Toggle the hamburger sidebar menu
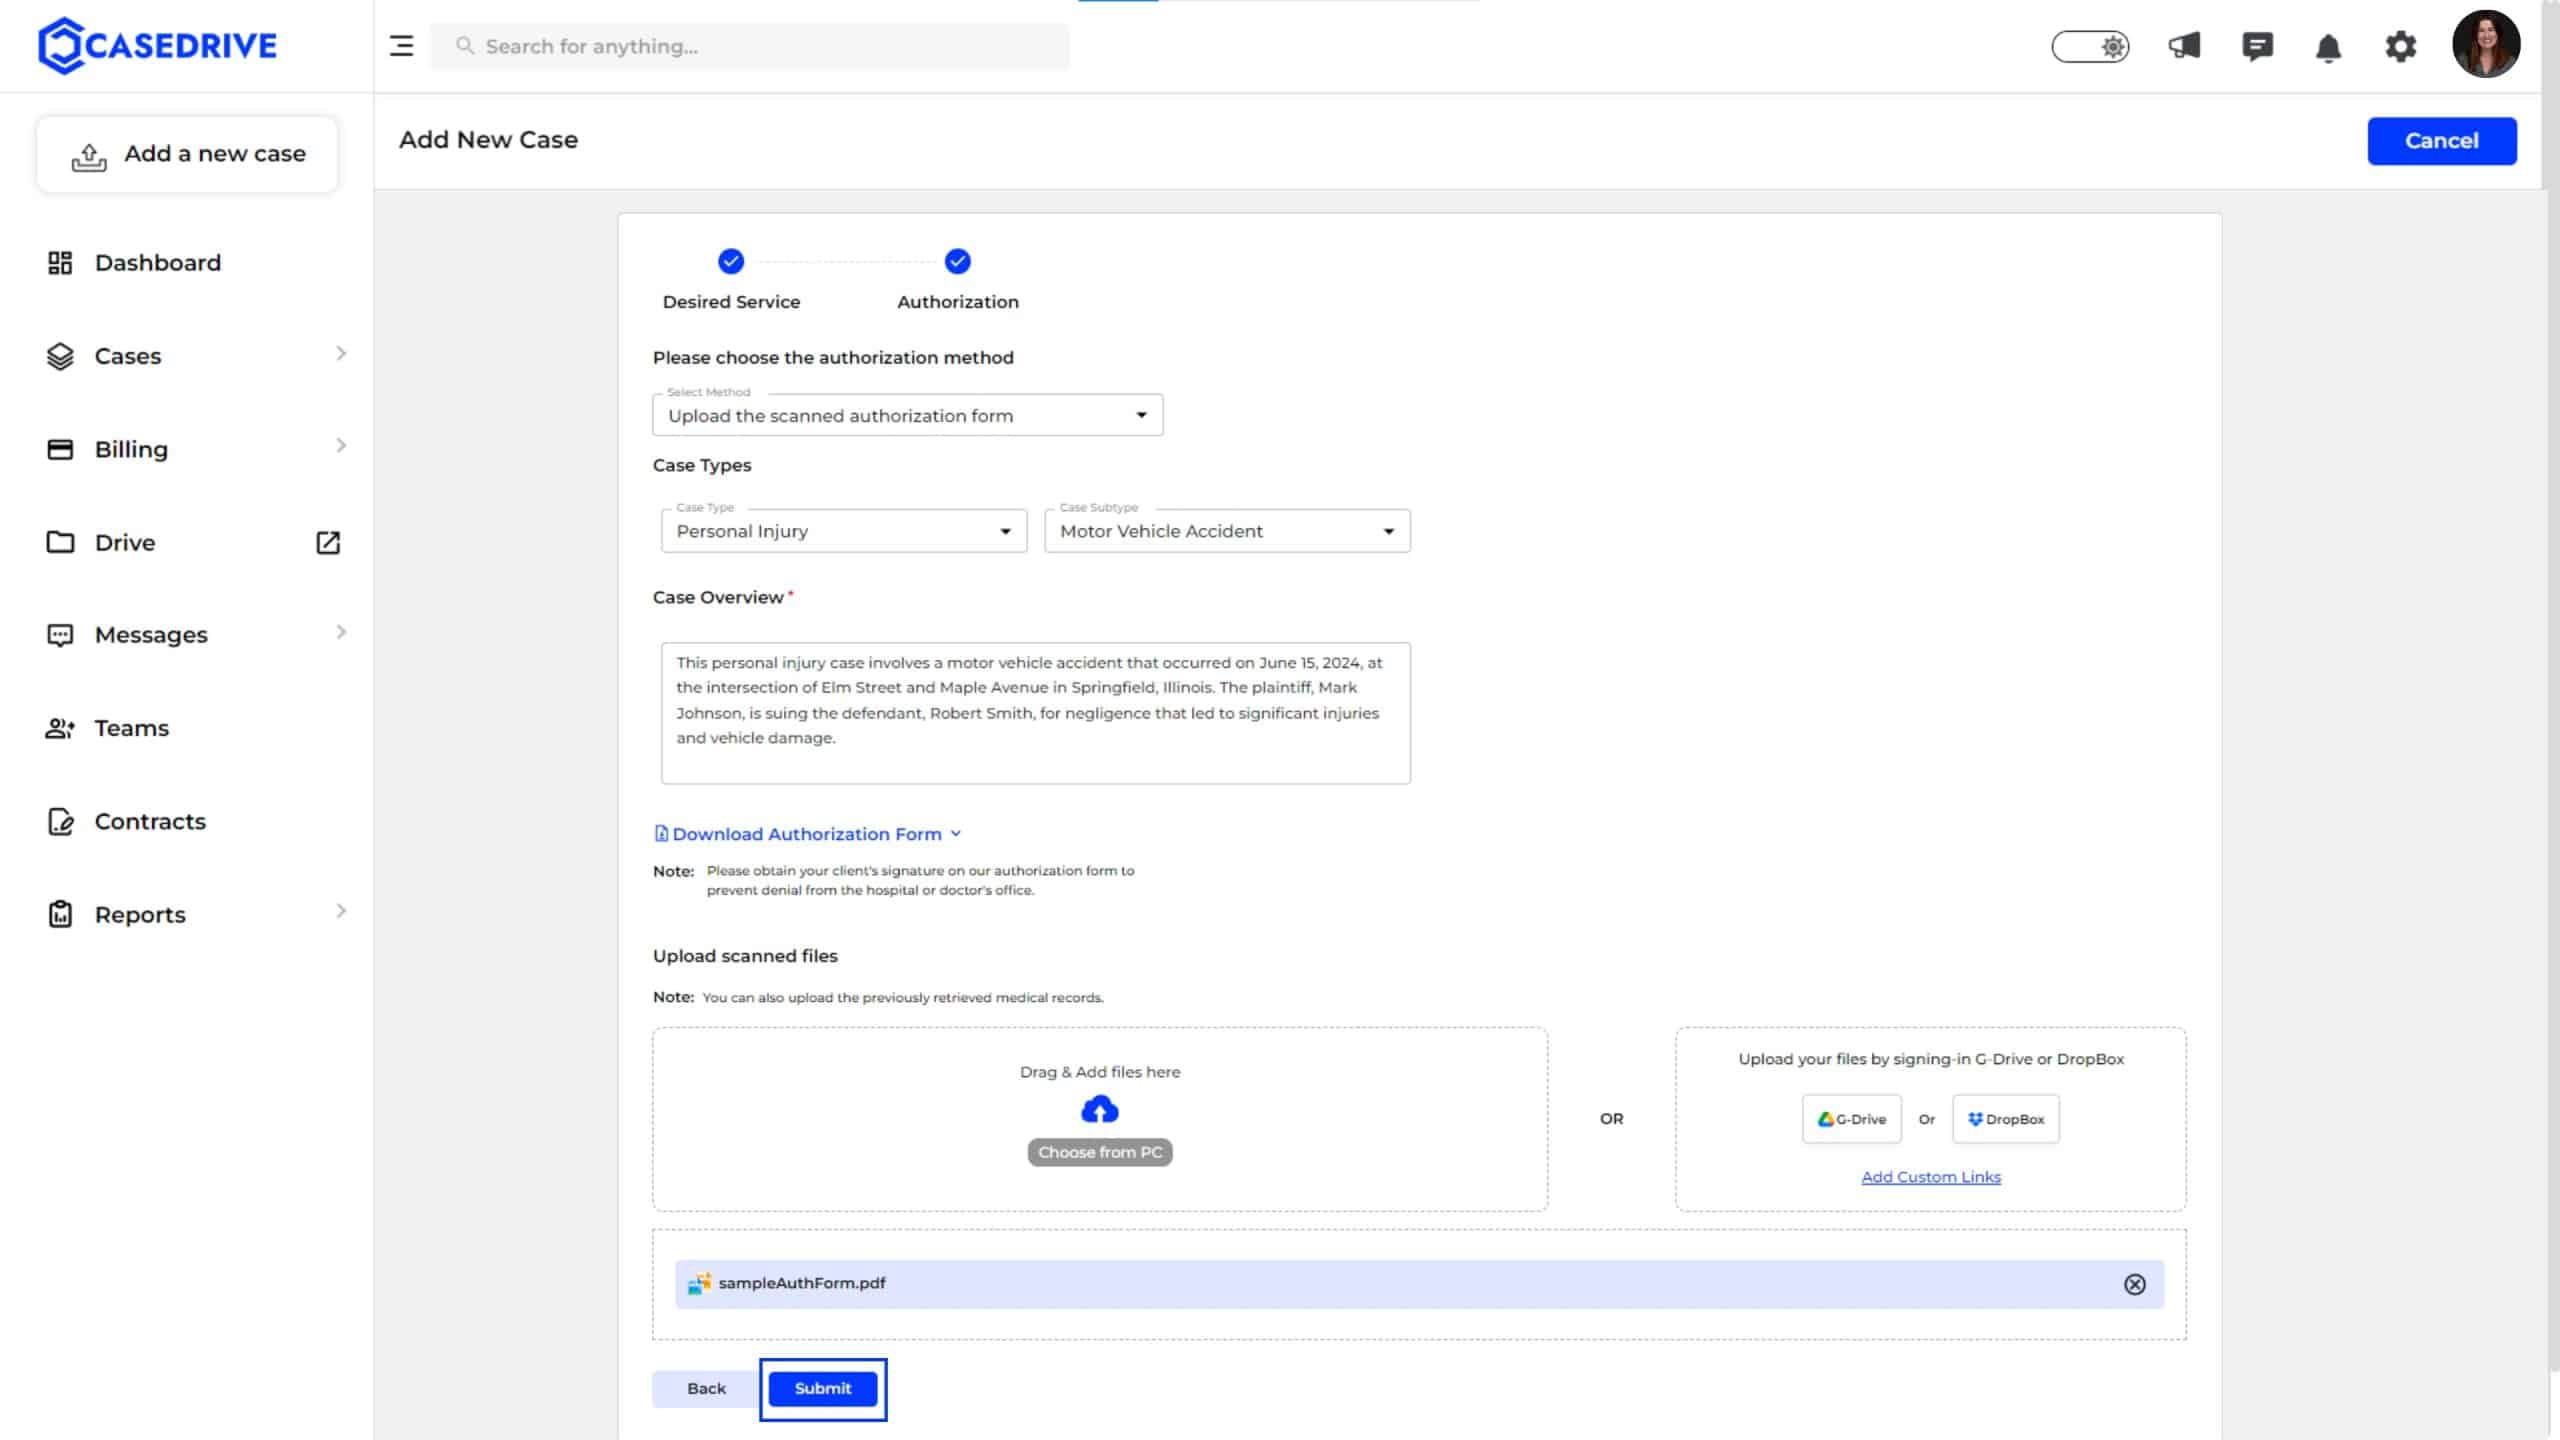This screenshot has height=1440, width=2560. click(401, 46)
